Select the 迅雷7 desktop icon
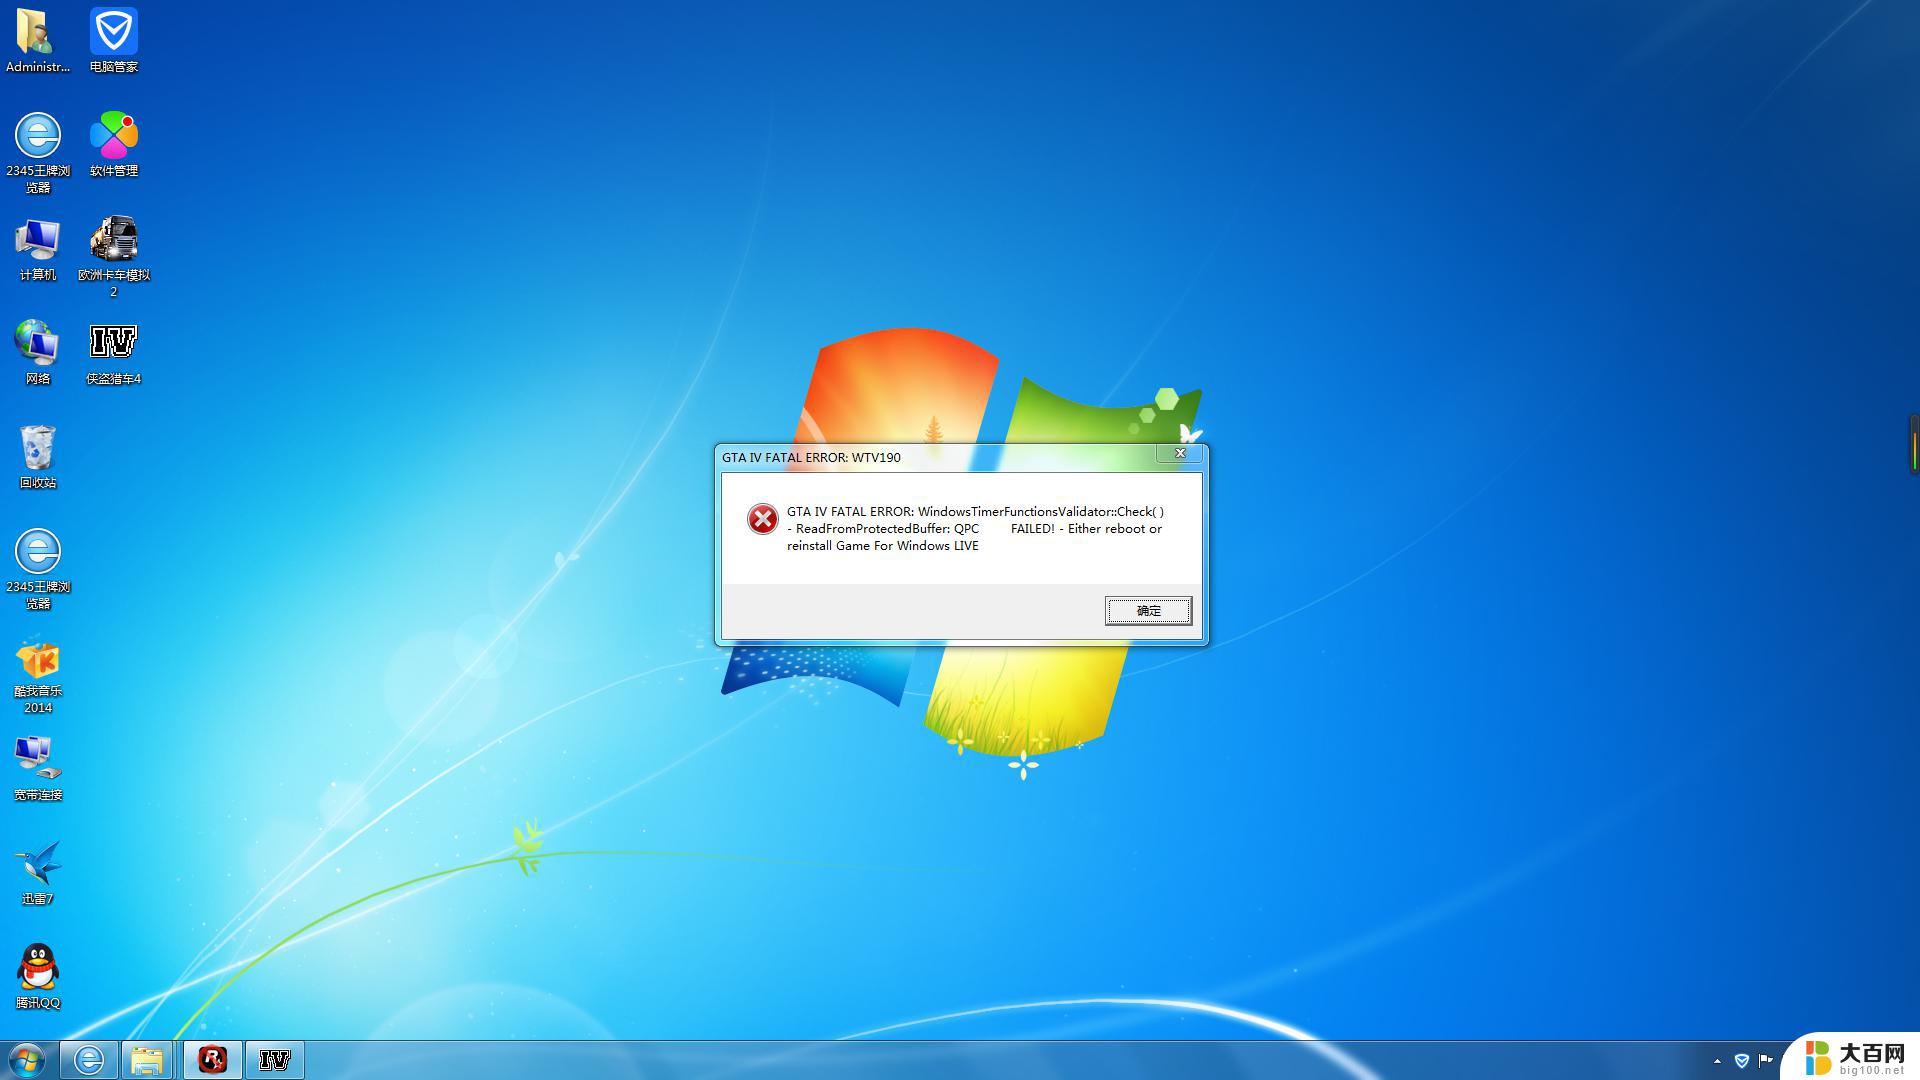1920x1080 pixels. [x=38, y=873]
